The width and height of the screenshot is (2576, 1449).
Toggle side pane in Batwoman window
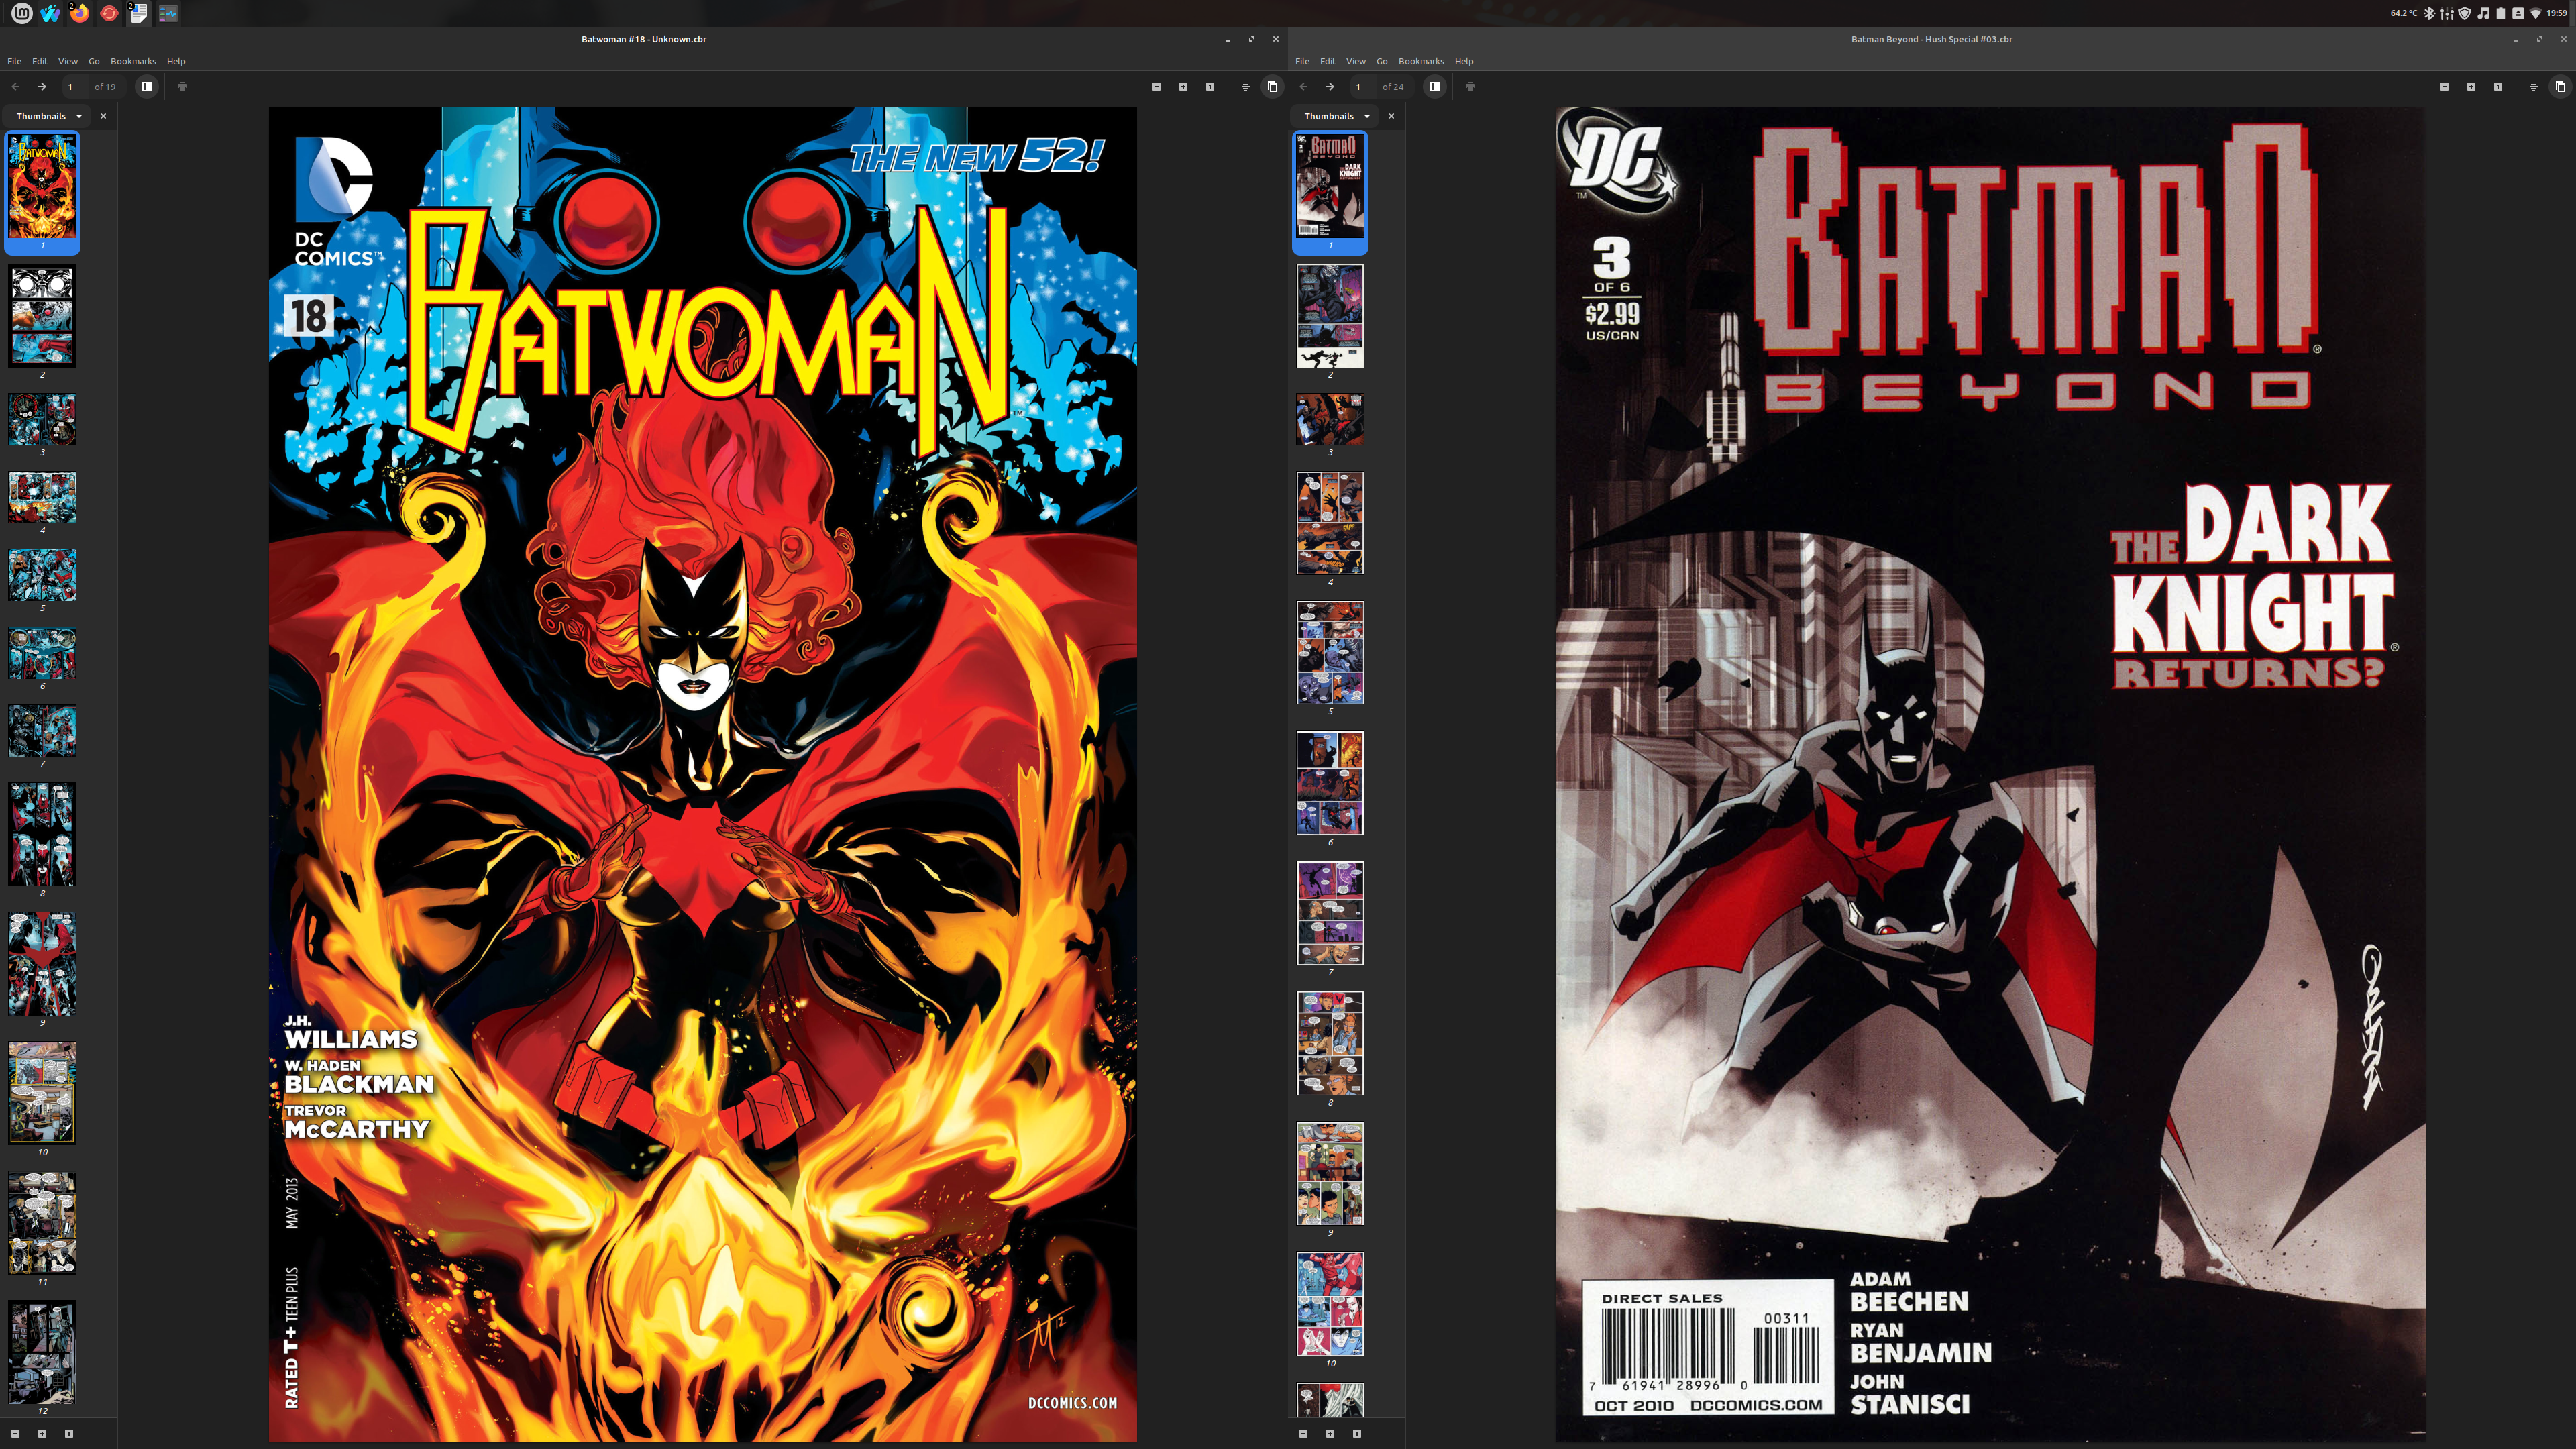click(147, 87)
